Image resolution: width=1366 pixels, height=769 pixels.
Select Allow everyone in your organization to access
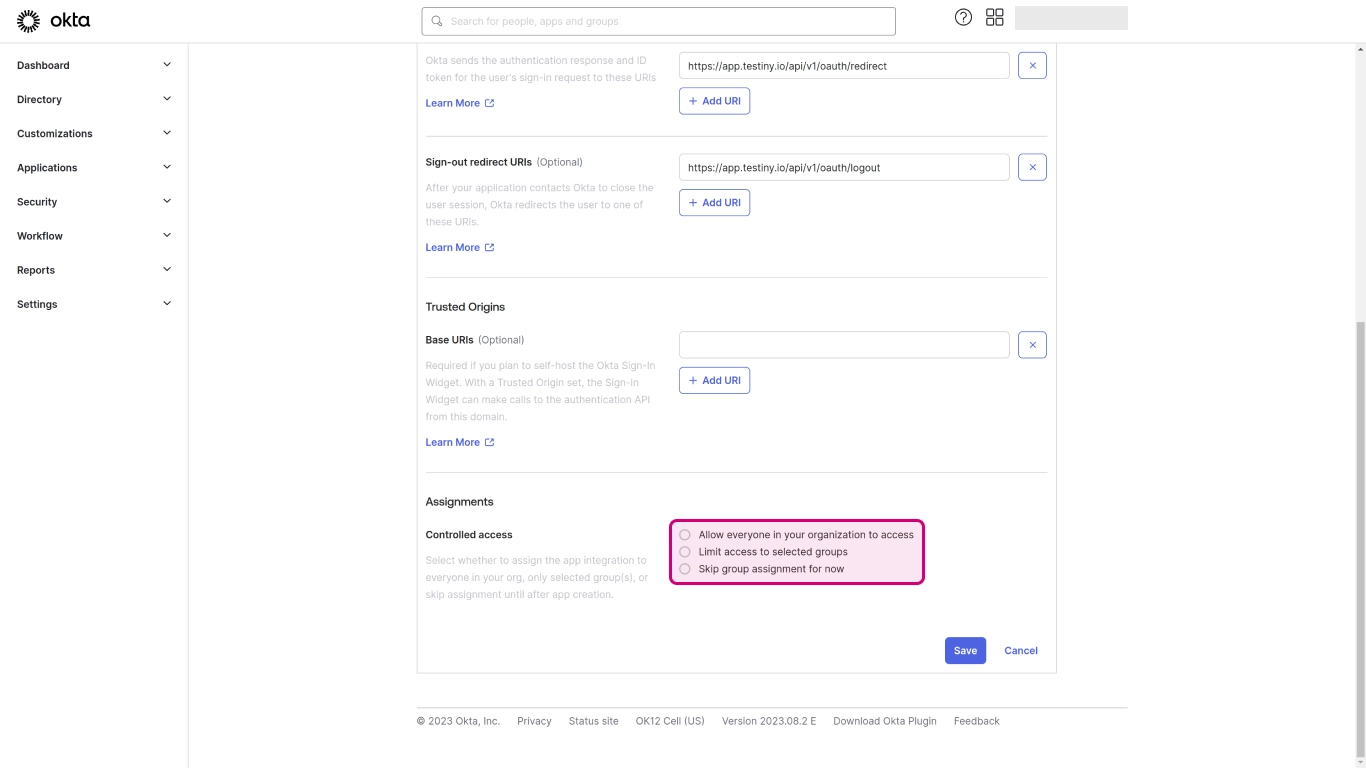tap(685, 535)
